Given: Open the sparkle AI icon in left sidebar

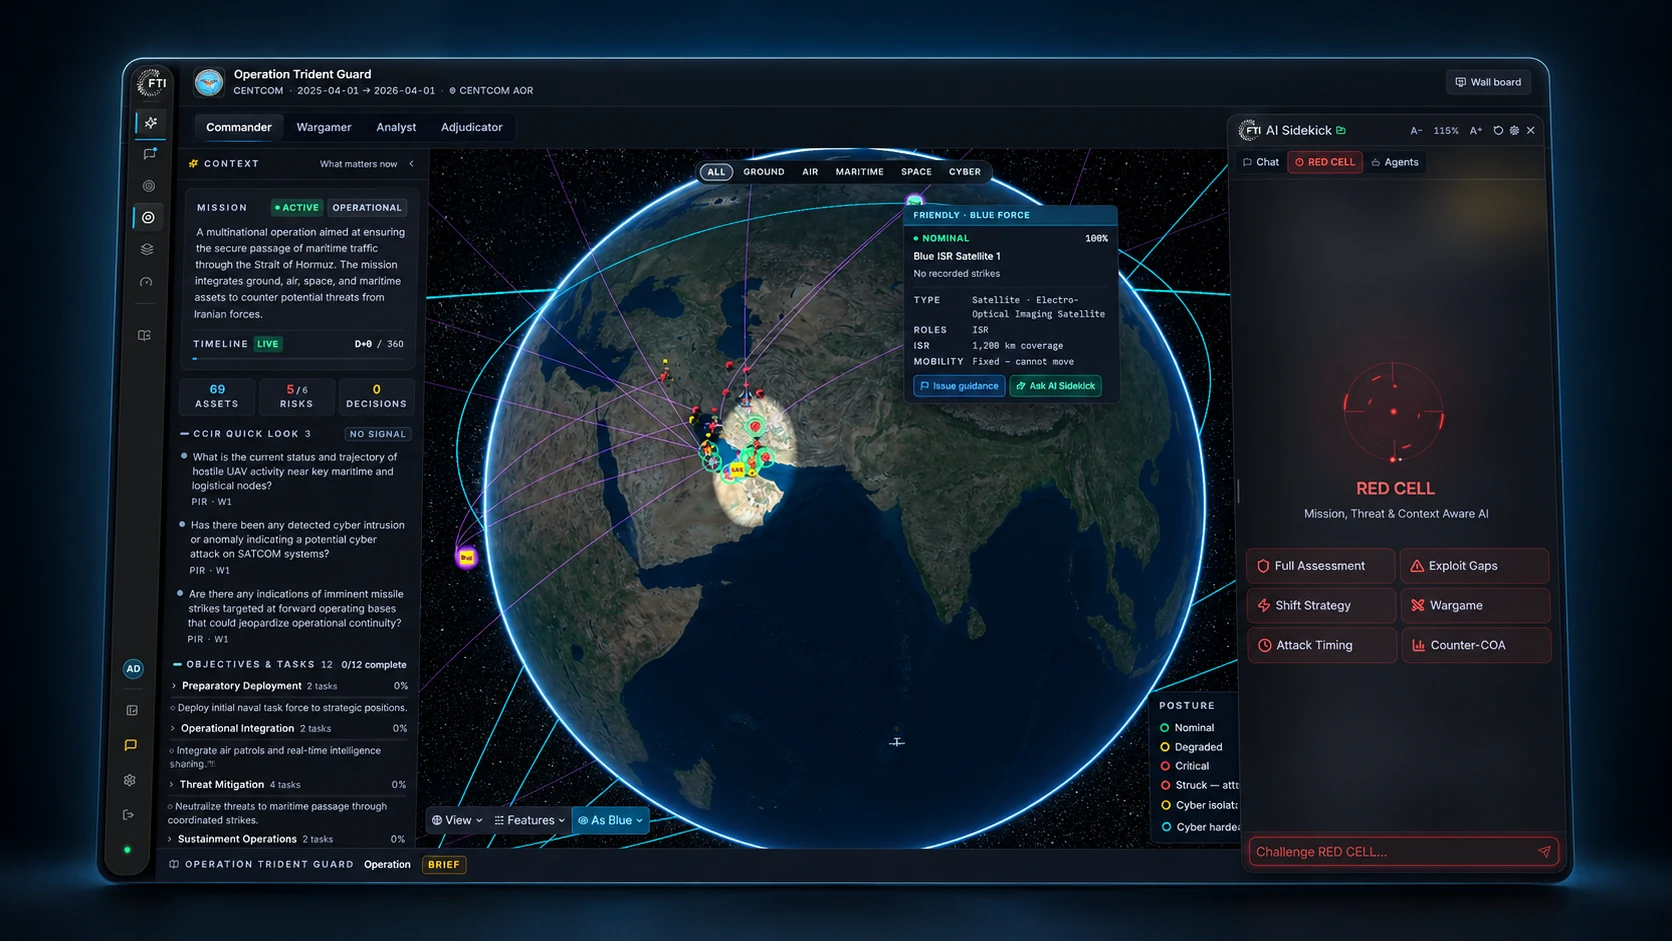Looking at the screenshot, I should [x=151, y=123].
